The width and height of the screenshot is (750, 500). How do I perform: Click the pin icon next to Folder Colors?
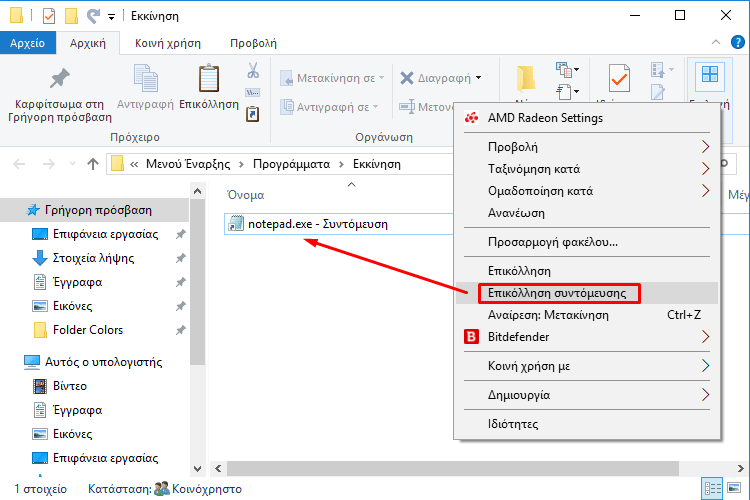tap(180, 330)
